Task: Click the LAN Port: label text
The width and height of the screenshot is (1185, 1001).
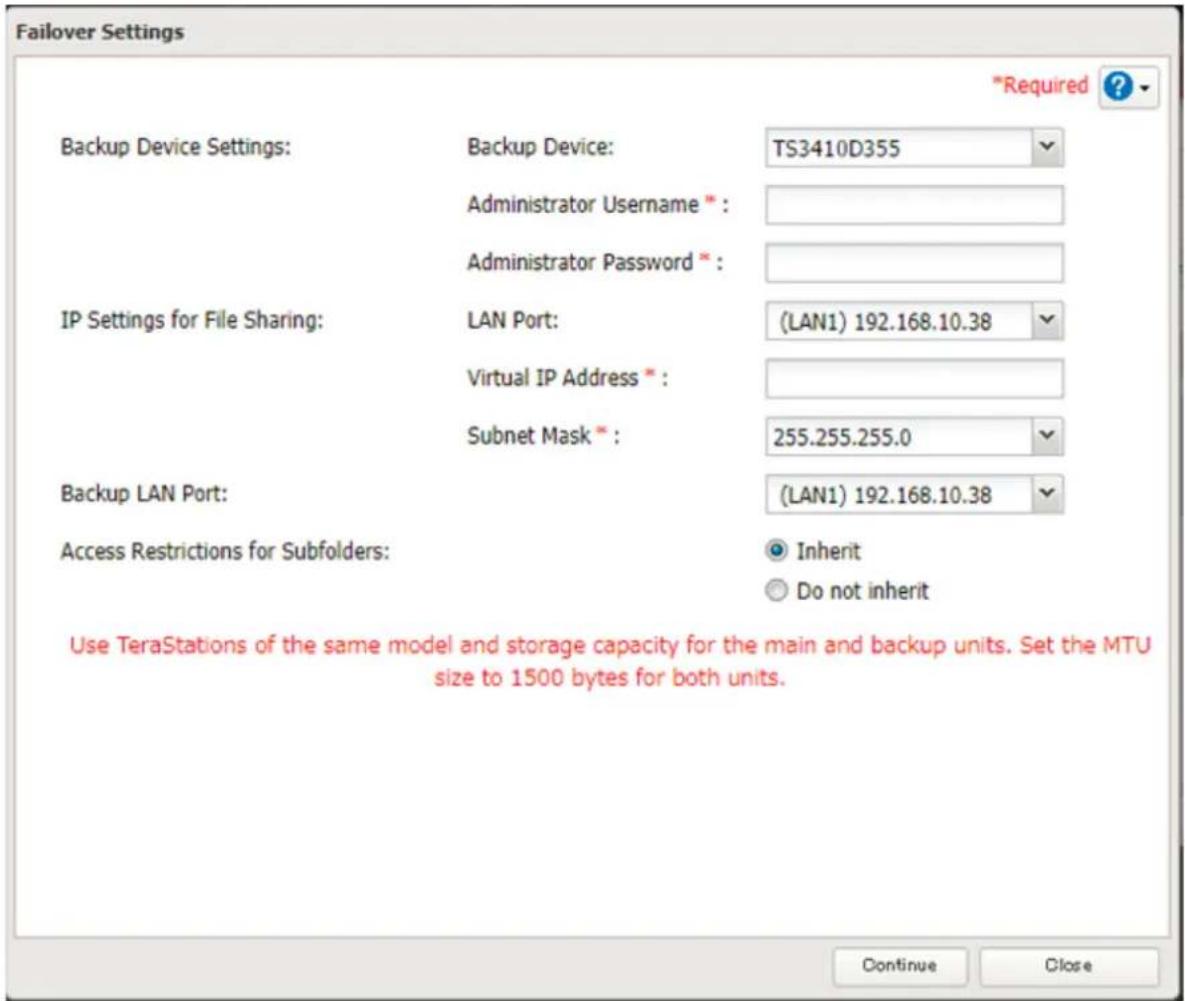Action: (x=512, y=320)
